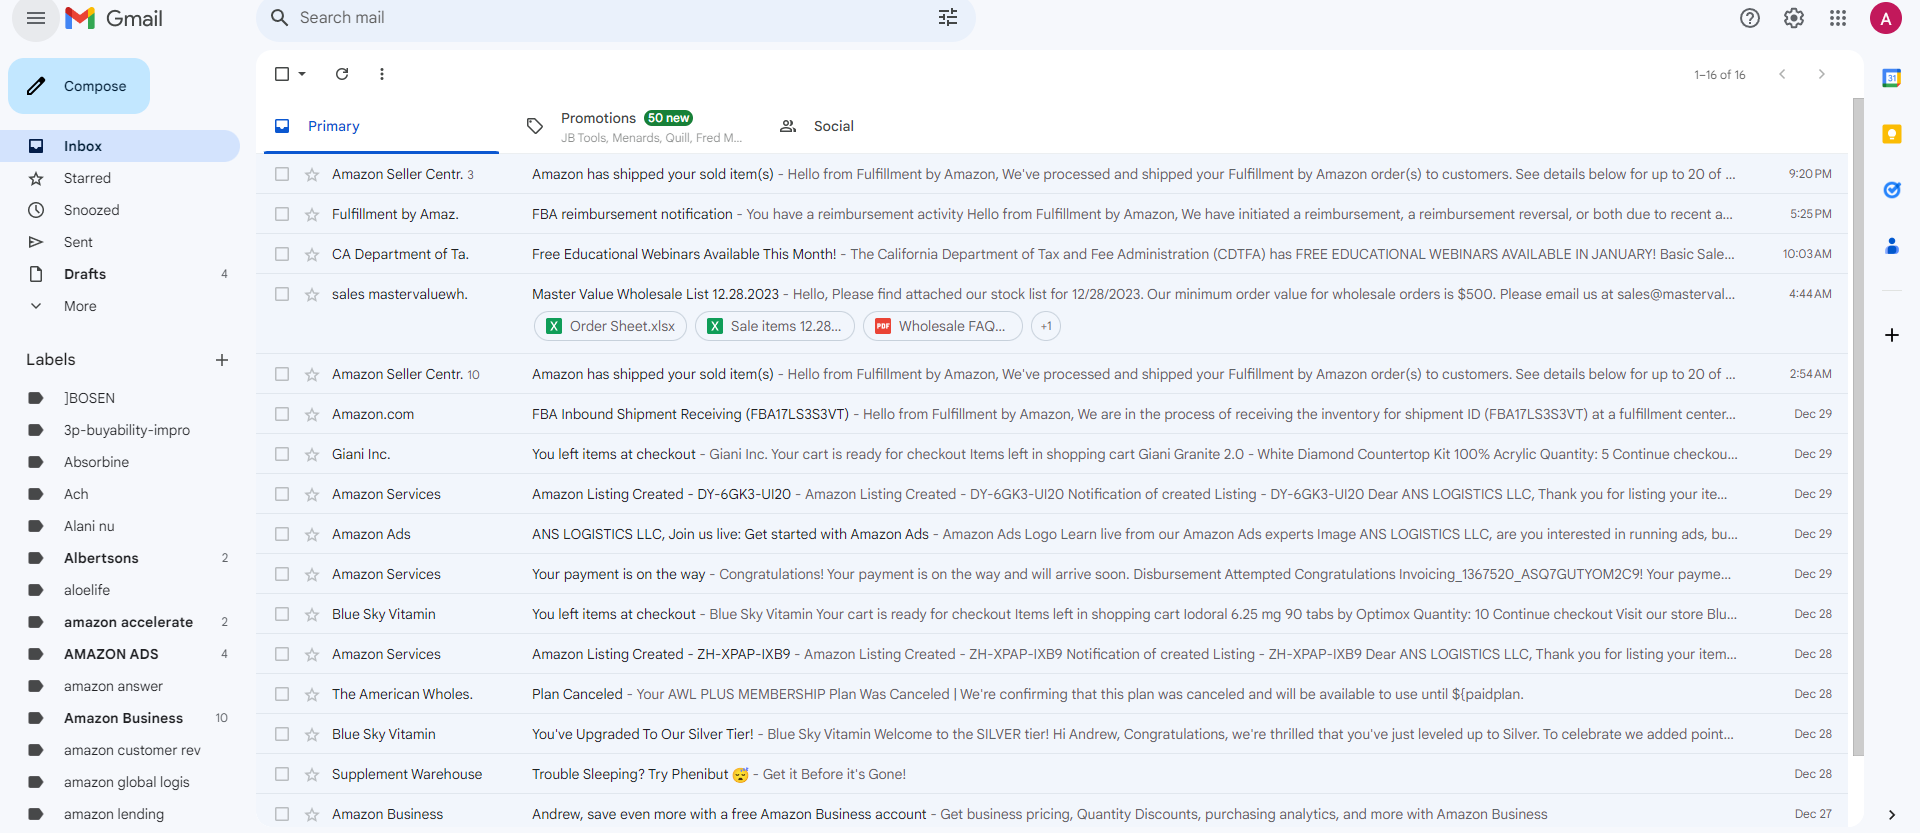This screenshot has height=833, width=1920.
Task: Star the Amazon.com email
Action: (312, 414)
